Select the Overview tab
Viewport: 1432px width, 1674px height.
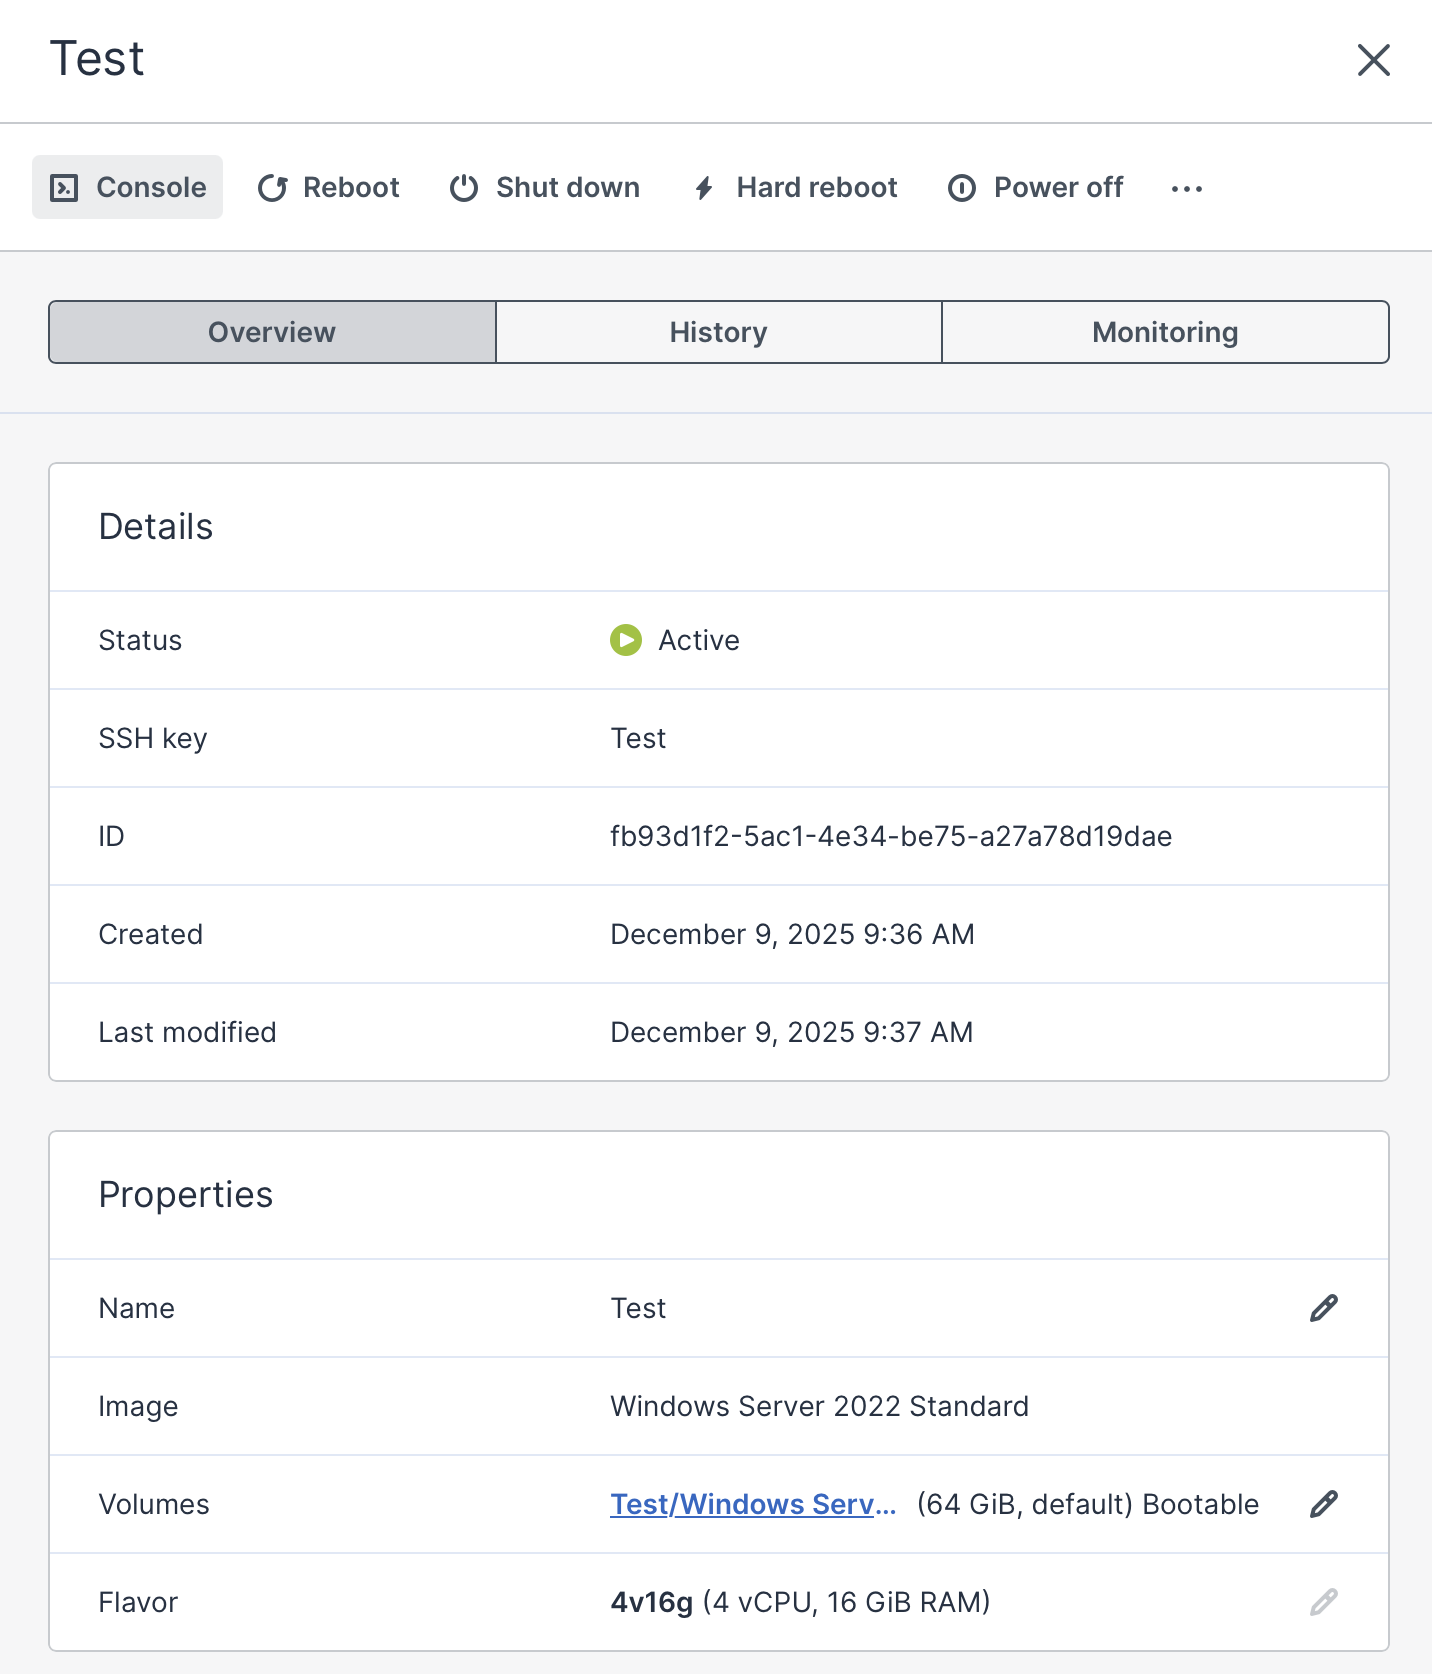click(x=272, y=332)
